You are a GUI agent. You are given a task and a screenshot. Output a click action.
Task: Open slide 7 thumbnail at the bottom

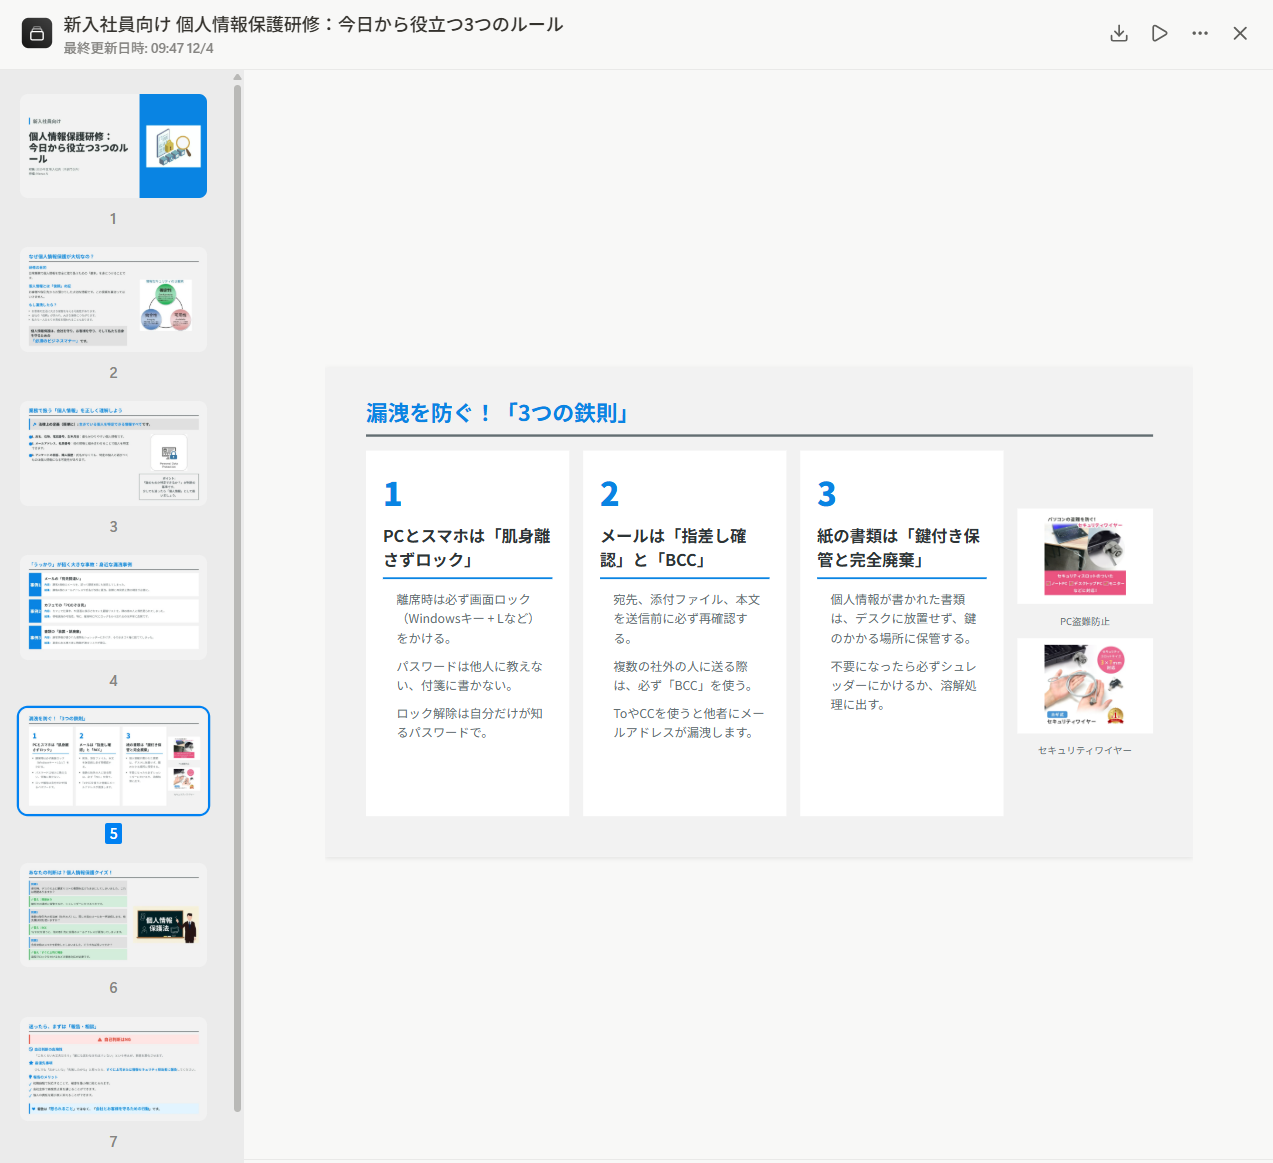pyautogui.click(x=113, y=1068)
